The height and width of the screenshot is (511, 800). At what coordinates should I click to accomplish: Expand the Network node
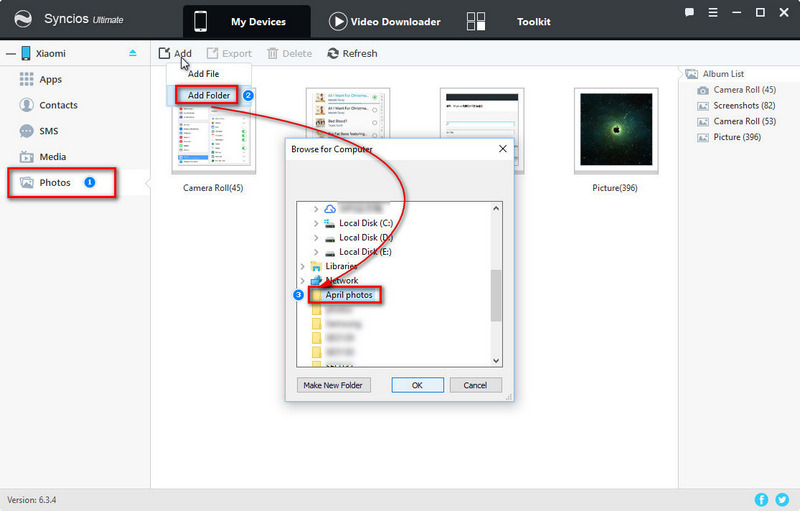(302, 280)
